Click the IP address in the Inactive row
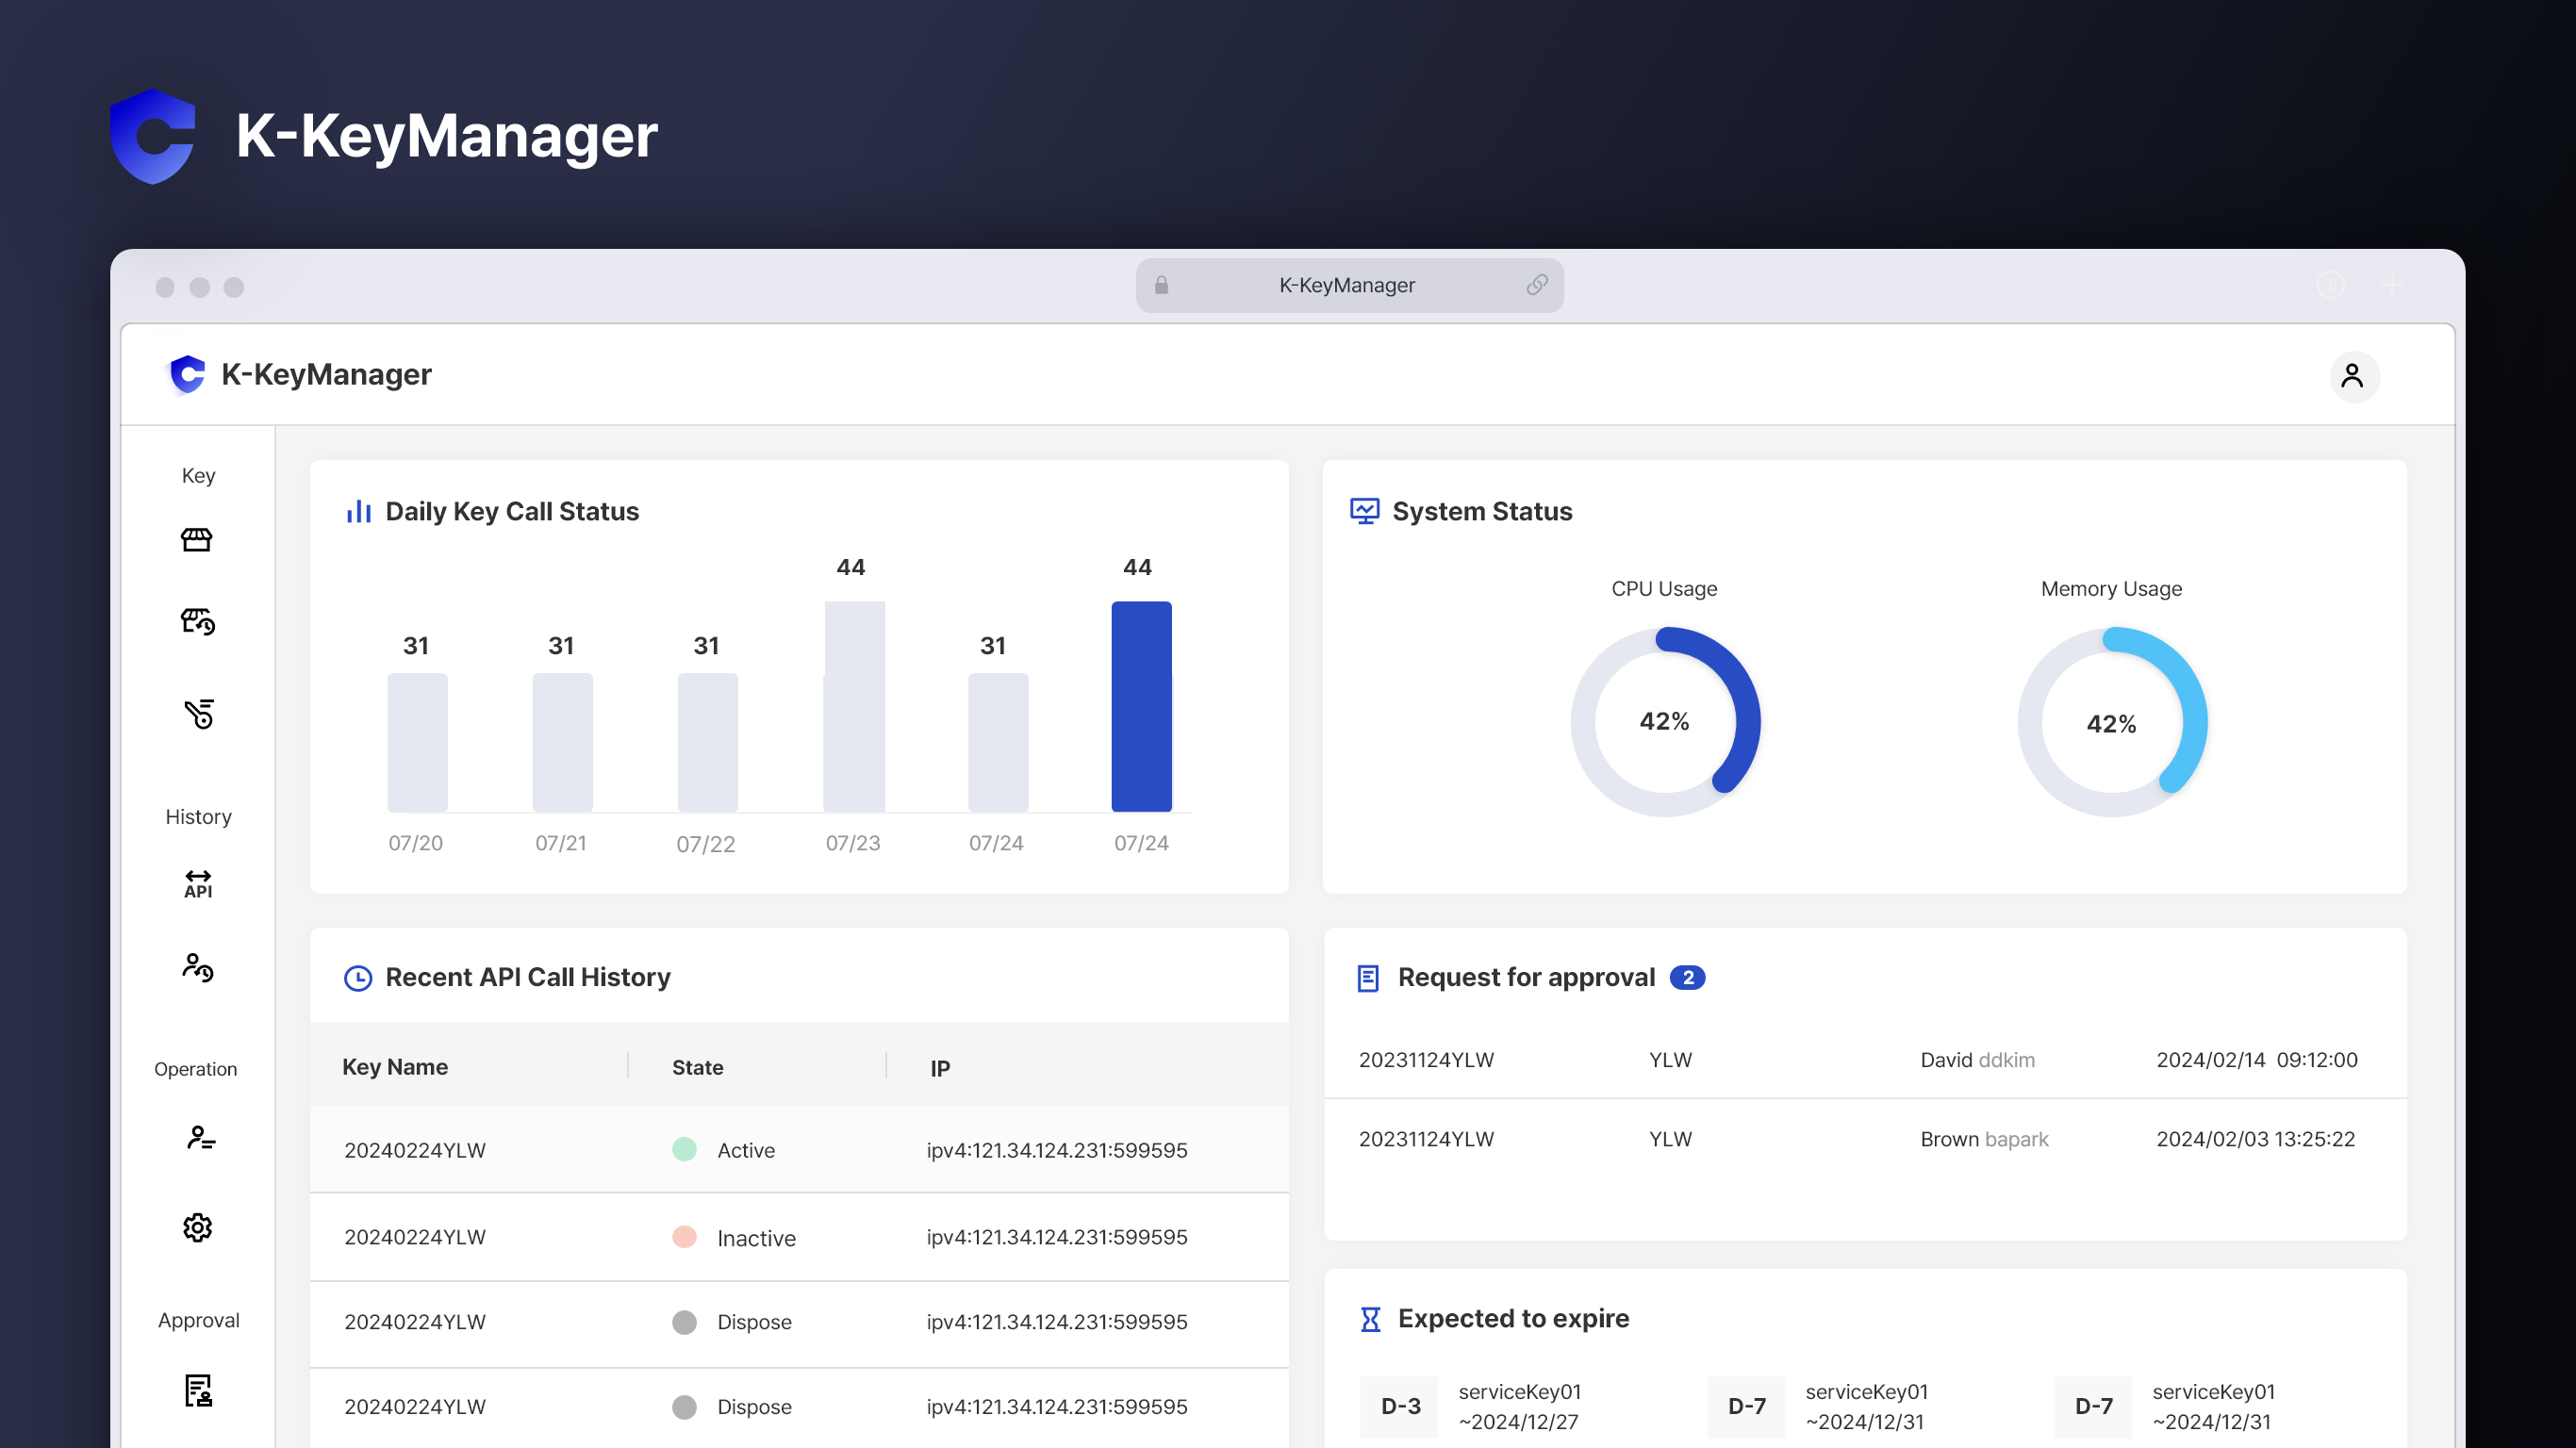This screenshot has height=1448, width=2576. (x=1056, y=1237)
